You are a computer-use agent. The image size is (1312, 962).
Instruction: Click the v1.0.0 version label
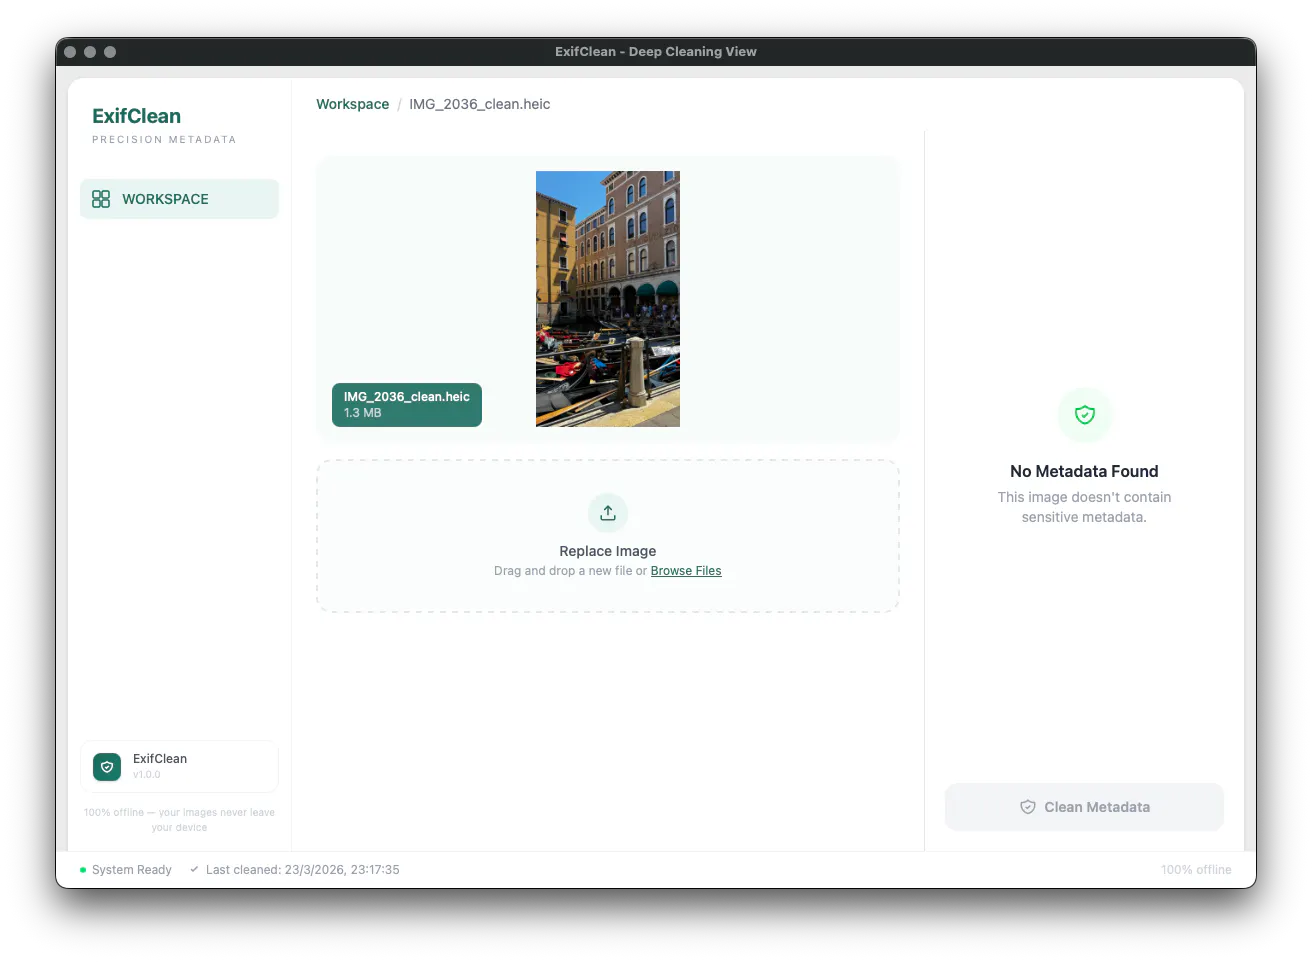pos(147,775)
